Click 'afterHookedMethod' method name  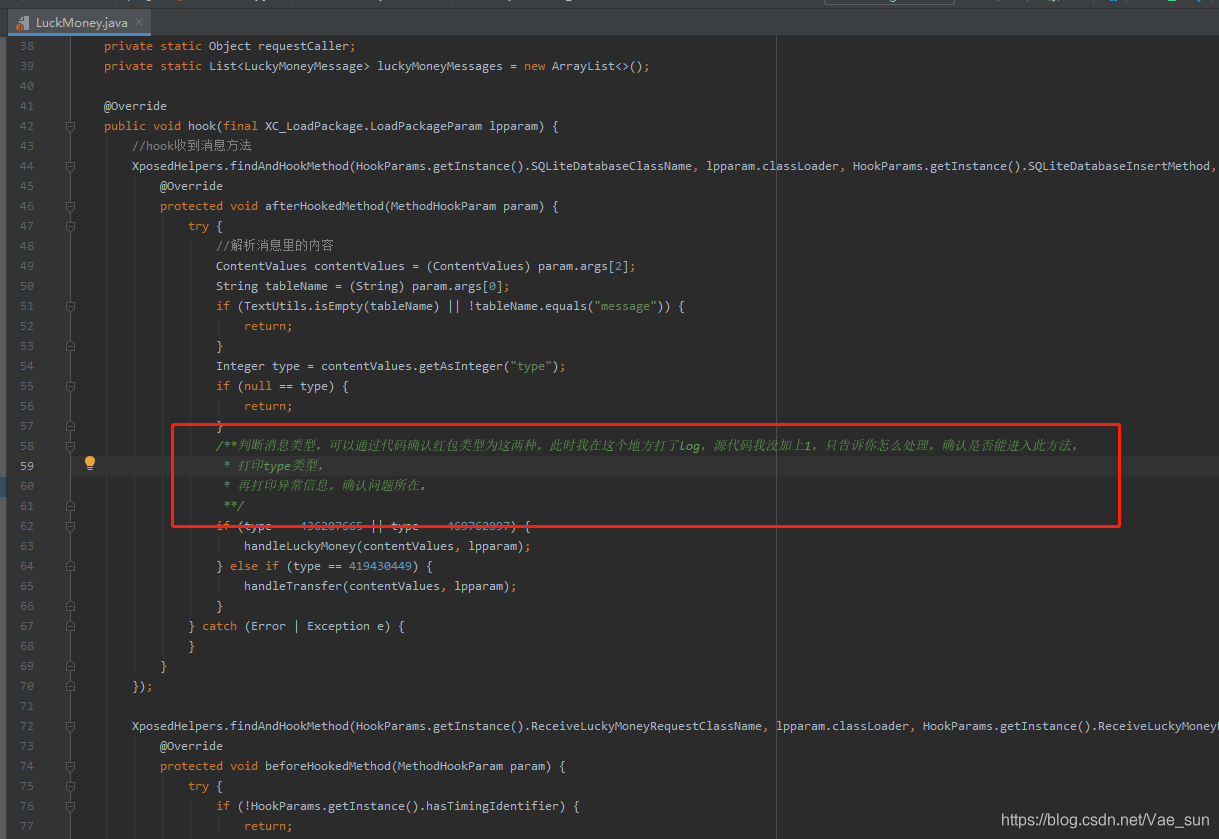coord(324,206)
